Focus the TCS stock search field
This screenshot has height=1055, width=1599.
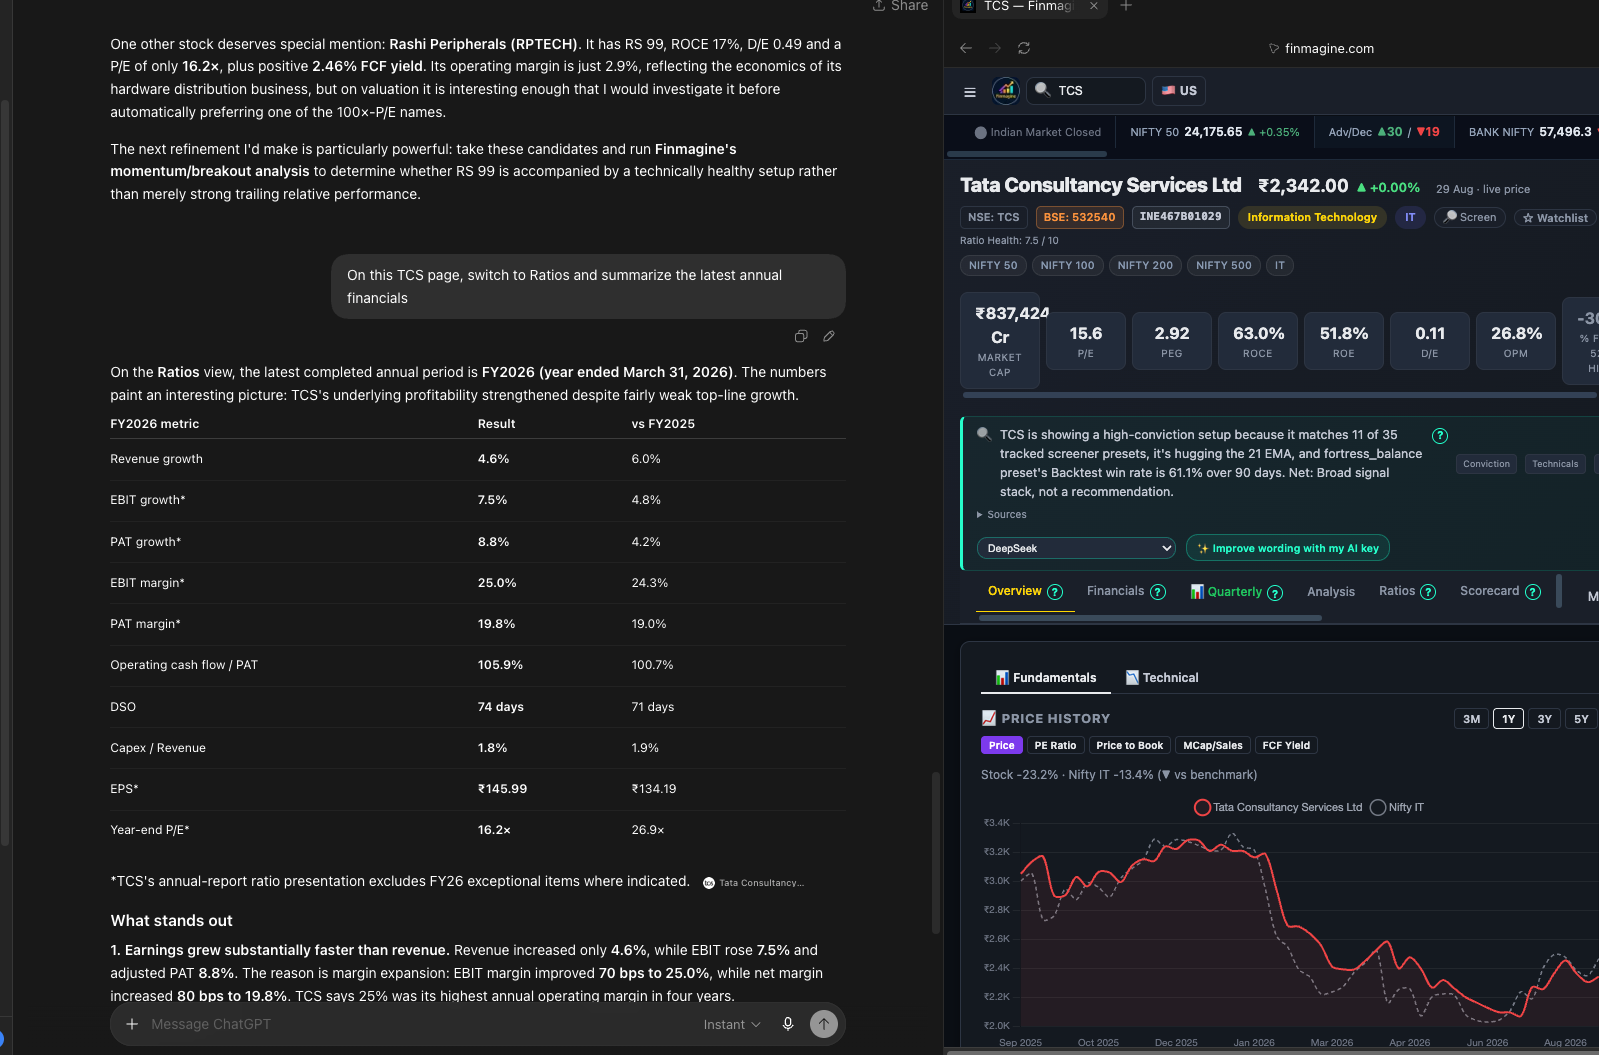tap(1086, 91)
